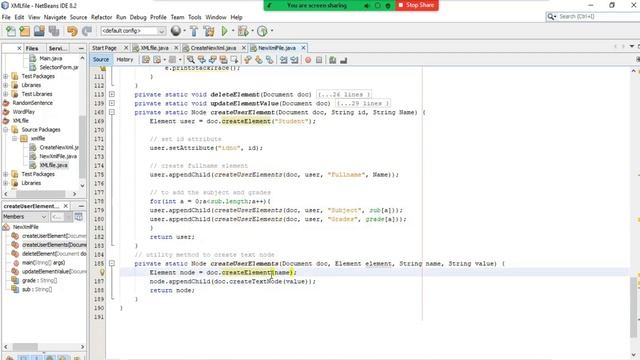640x360 pixels.
Task: Click the Profile Project toolbar icon
Action: pyautogui.click(x=262, y=31)
